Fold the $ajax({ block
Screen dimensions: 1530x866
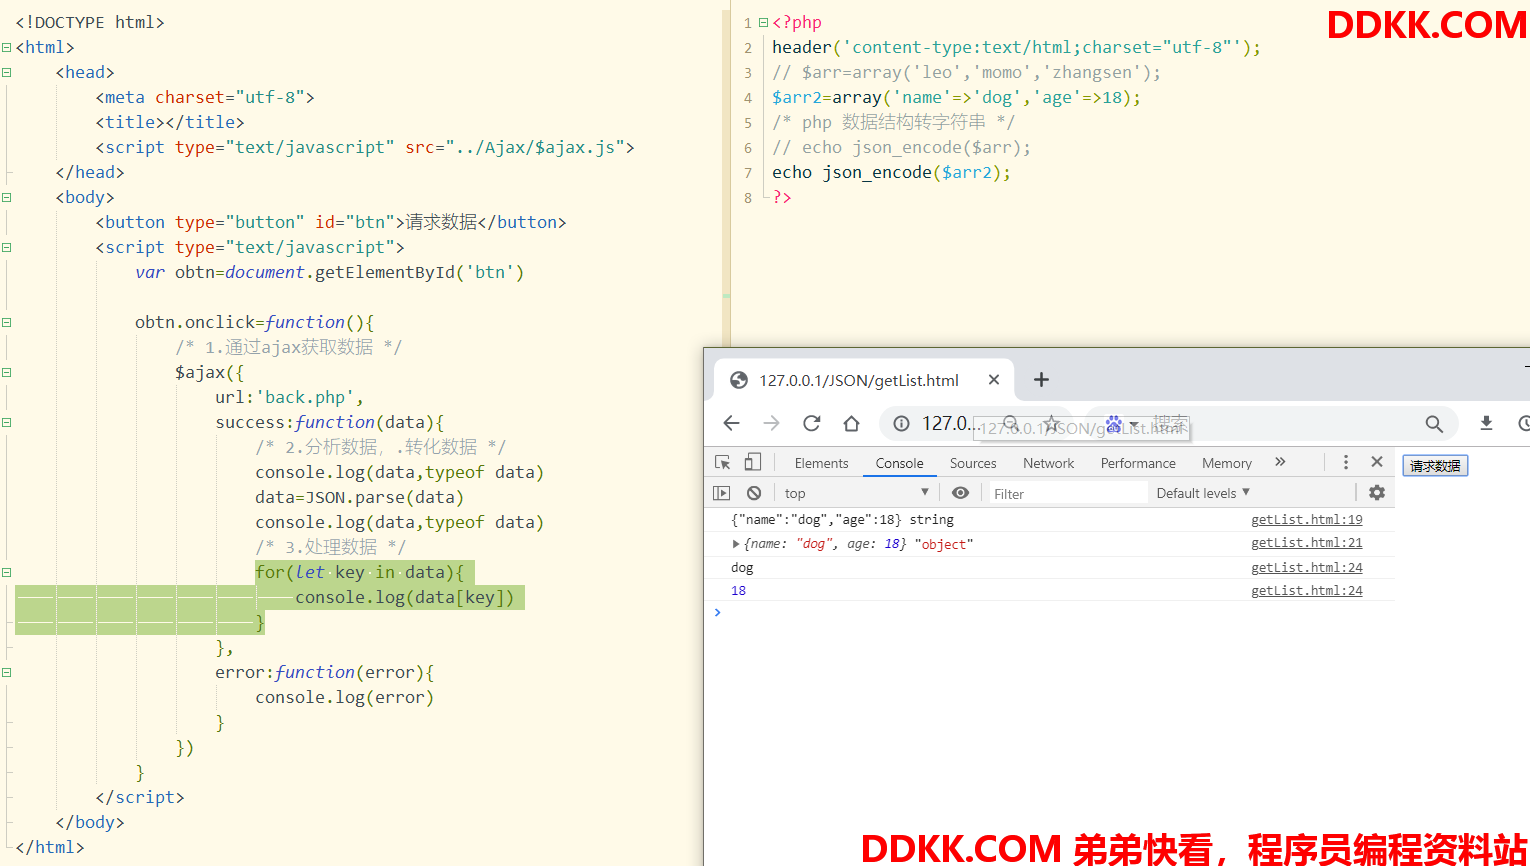6,372
